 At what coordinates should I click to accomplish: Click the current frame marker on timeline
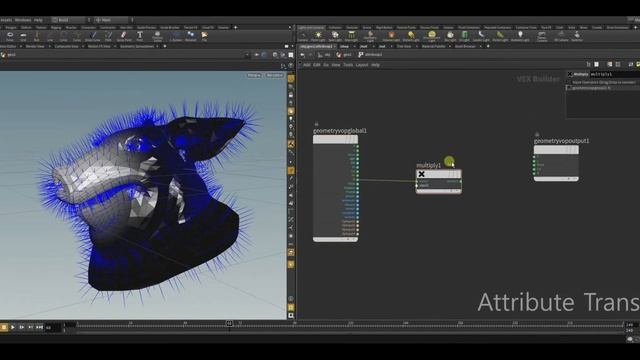(x=229, y=323)
